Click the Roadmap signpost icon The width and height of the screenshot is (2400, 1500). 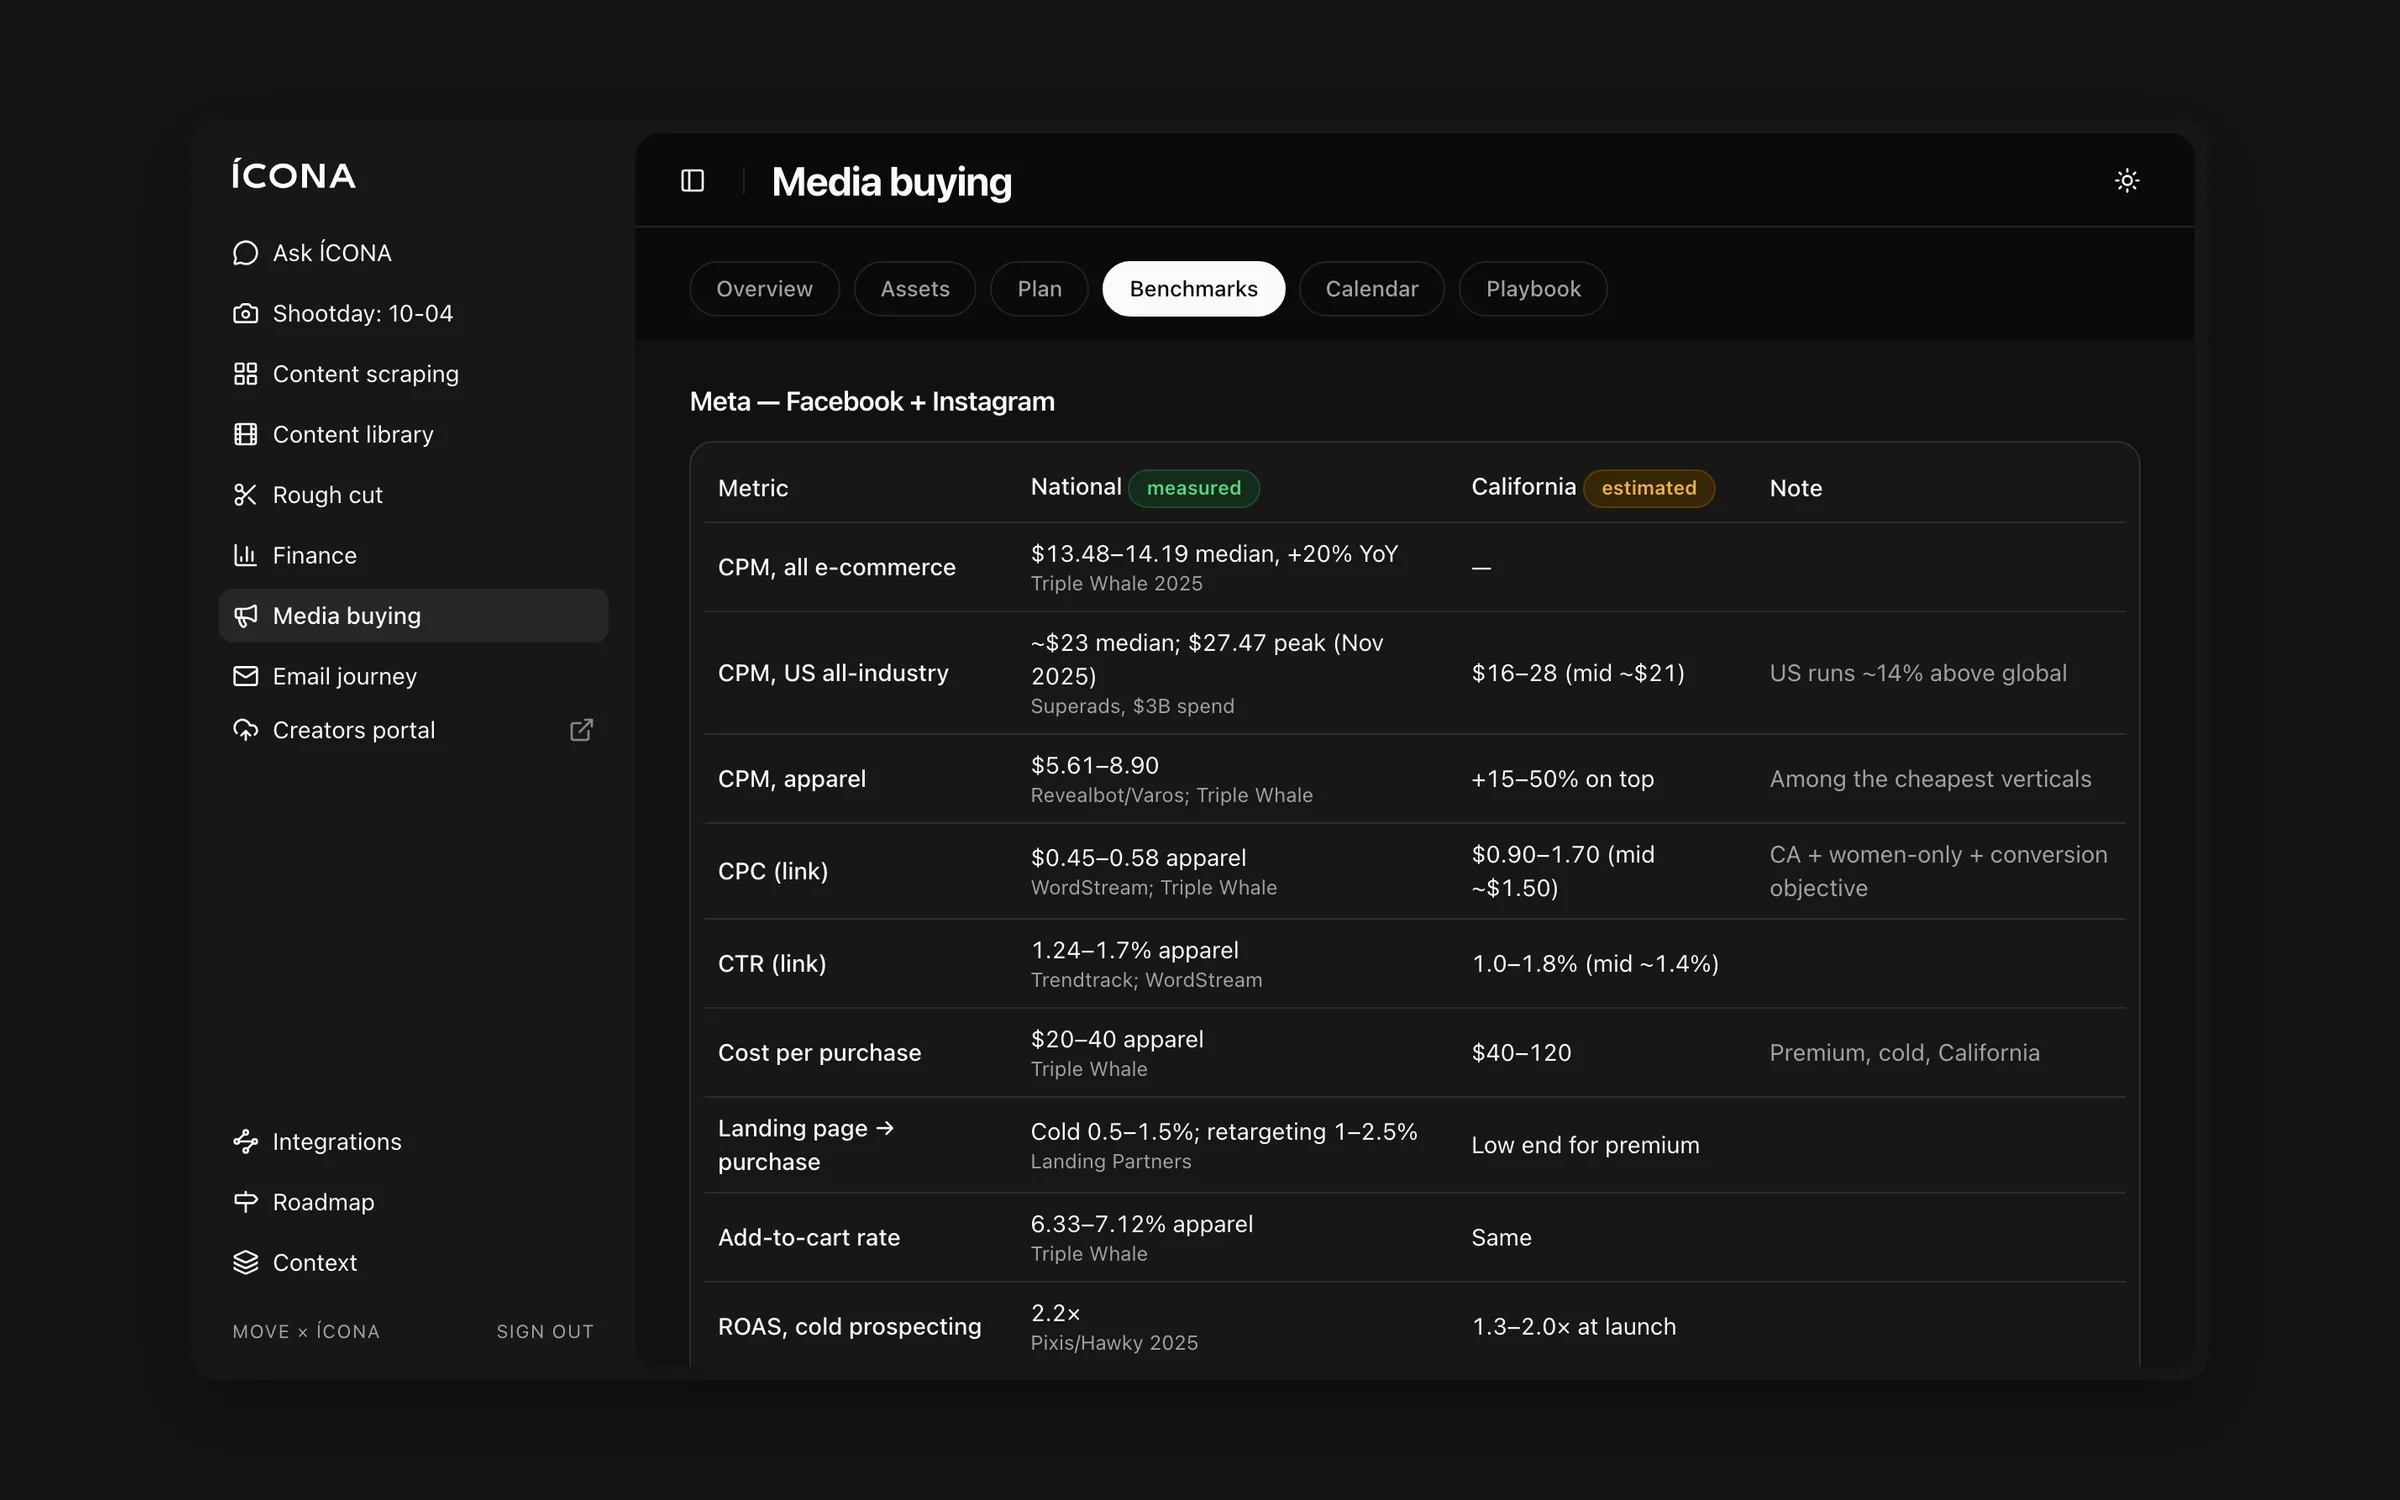(245, 1202)
